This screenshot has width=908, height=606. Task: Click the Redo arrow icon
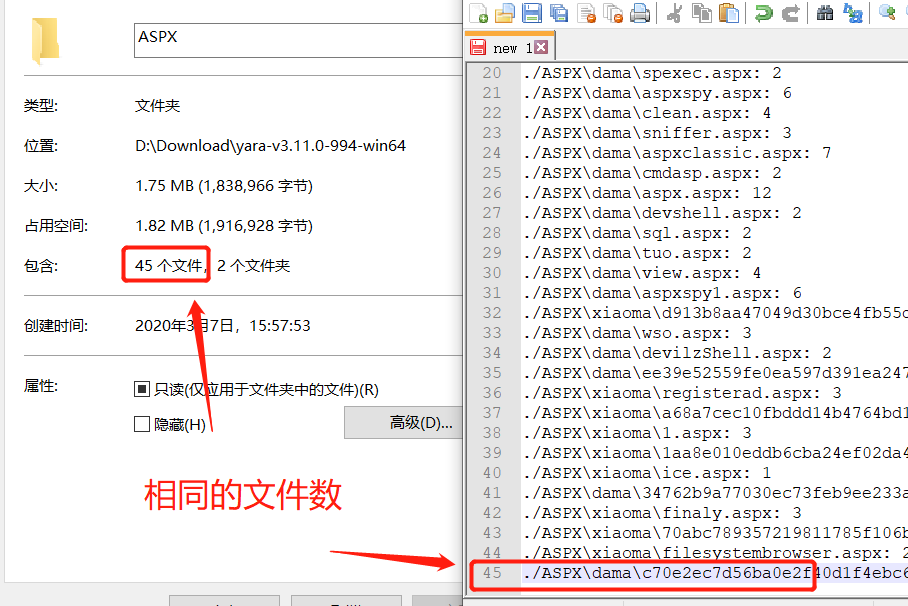(790, 13)
